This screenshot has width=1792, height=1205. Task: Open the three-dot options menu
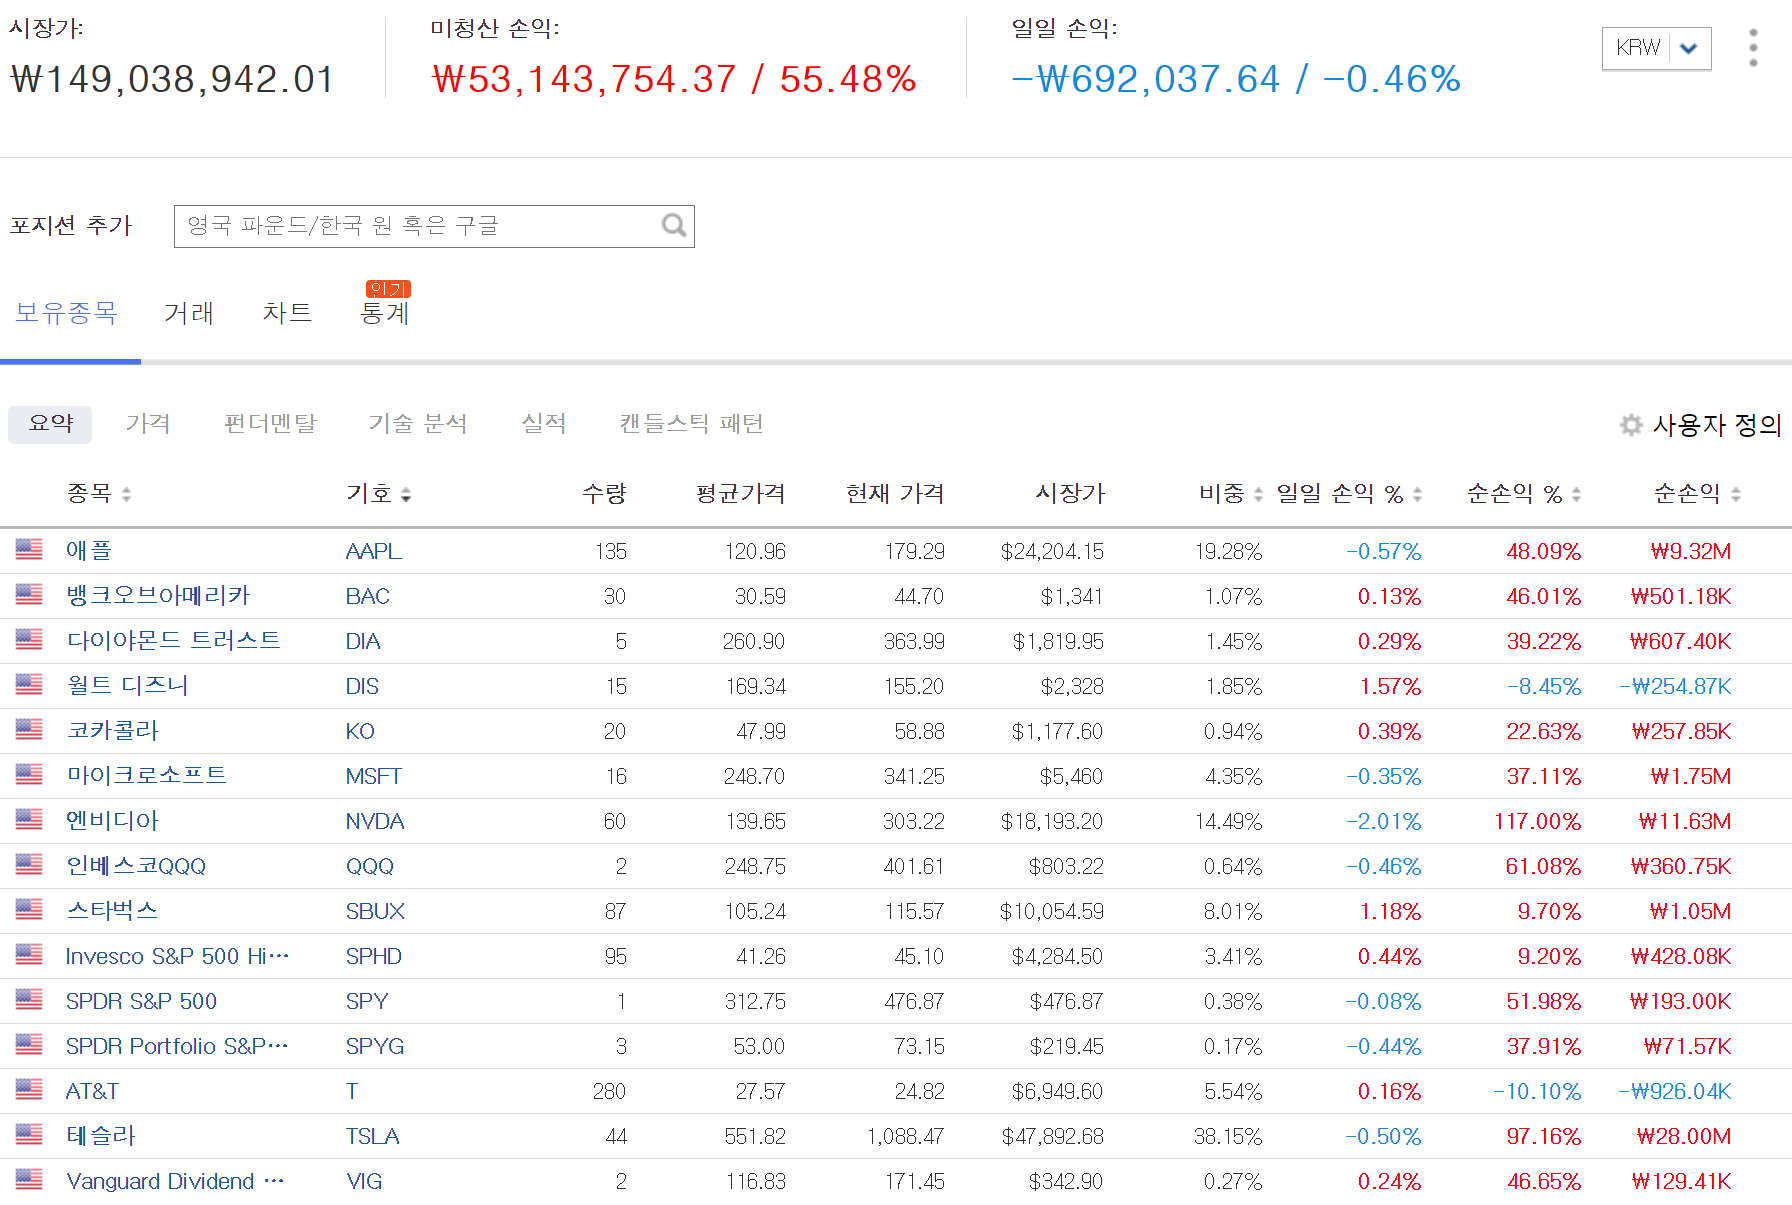pyautogui.click(x=1753, y=47)
